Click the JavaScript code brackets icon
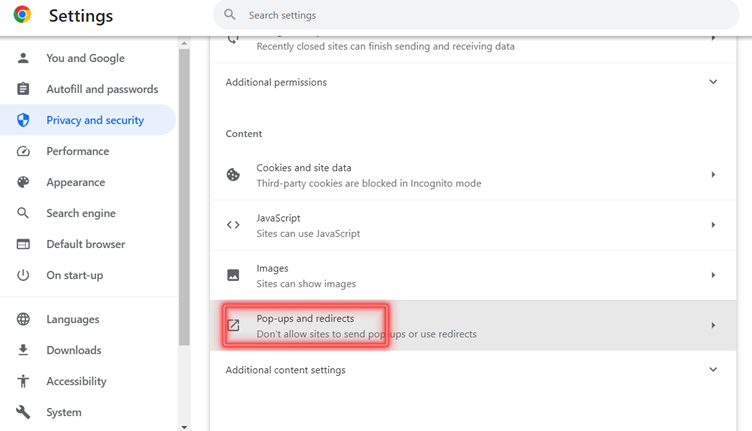 point(233,225)
